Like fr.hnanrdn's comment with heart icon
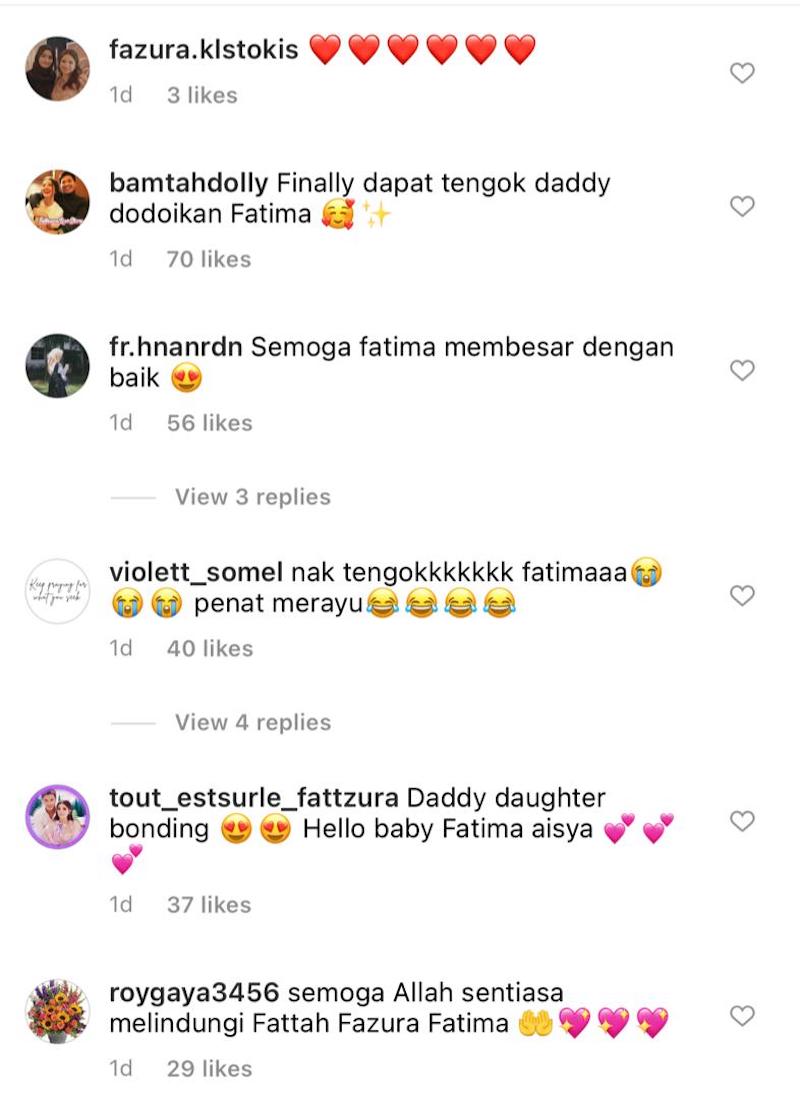This screenshot has height=1099, width=800. pyautogui.click(x=742, y=370)
